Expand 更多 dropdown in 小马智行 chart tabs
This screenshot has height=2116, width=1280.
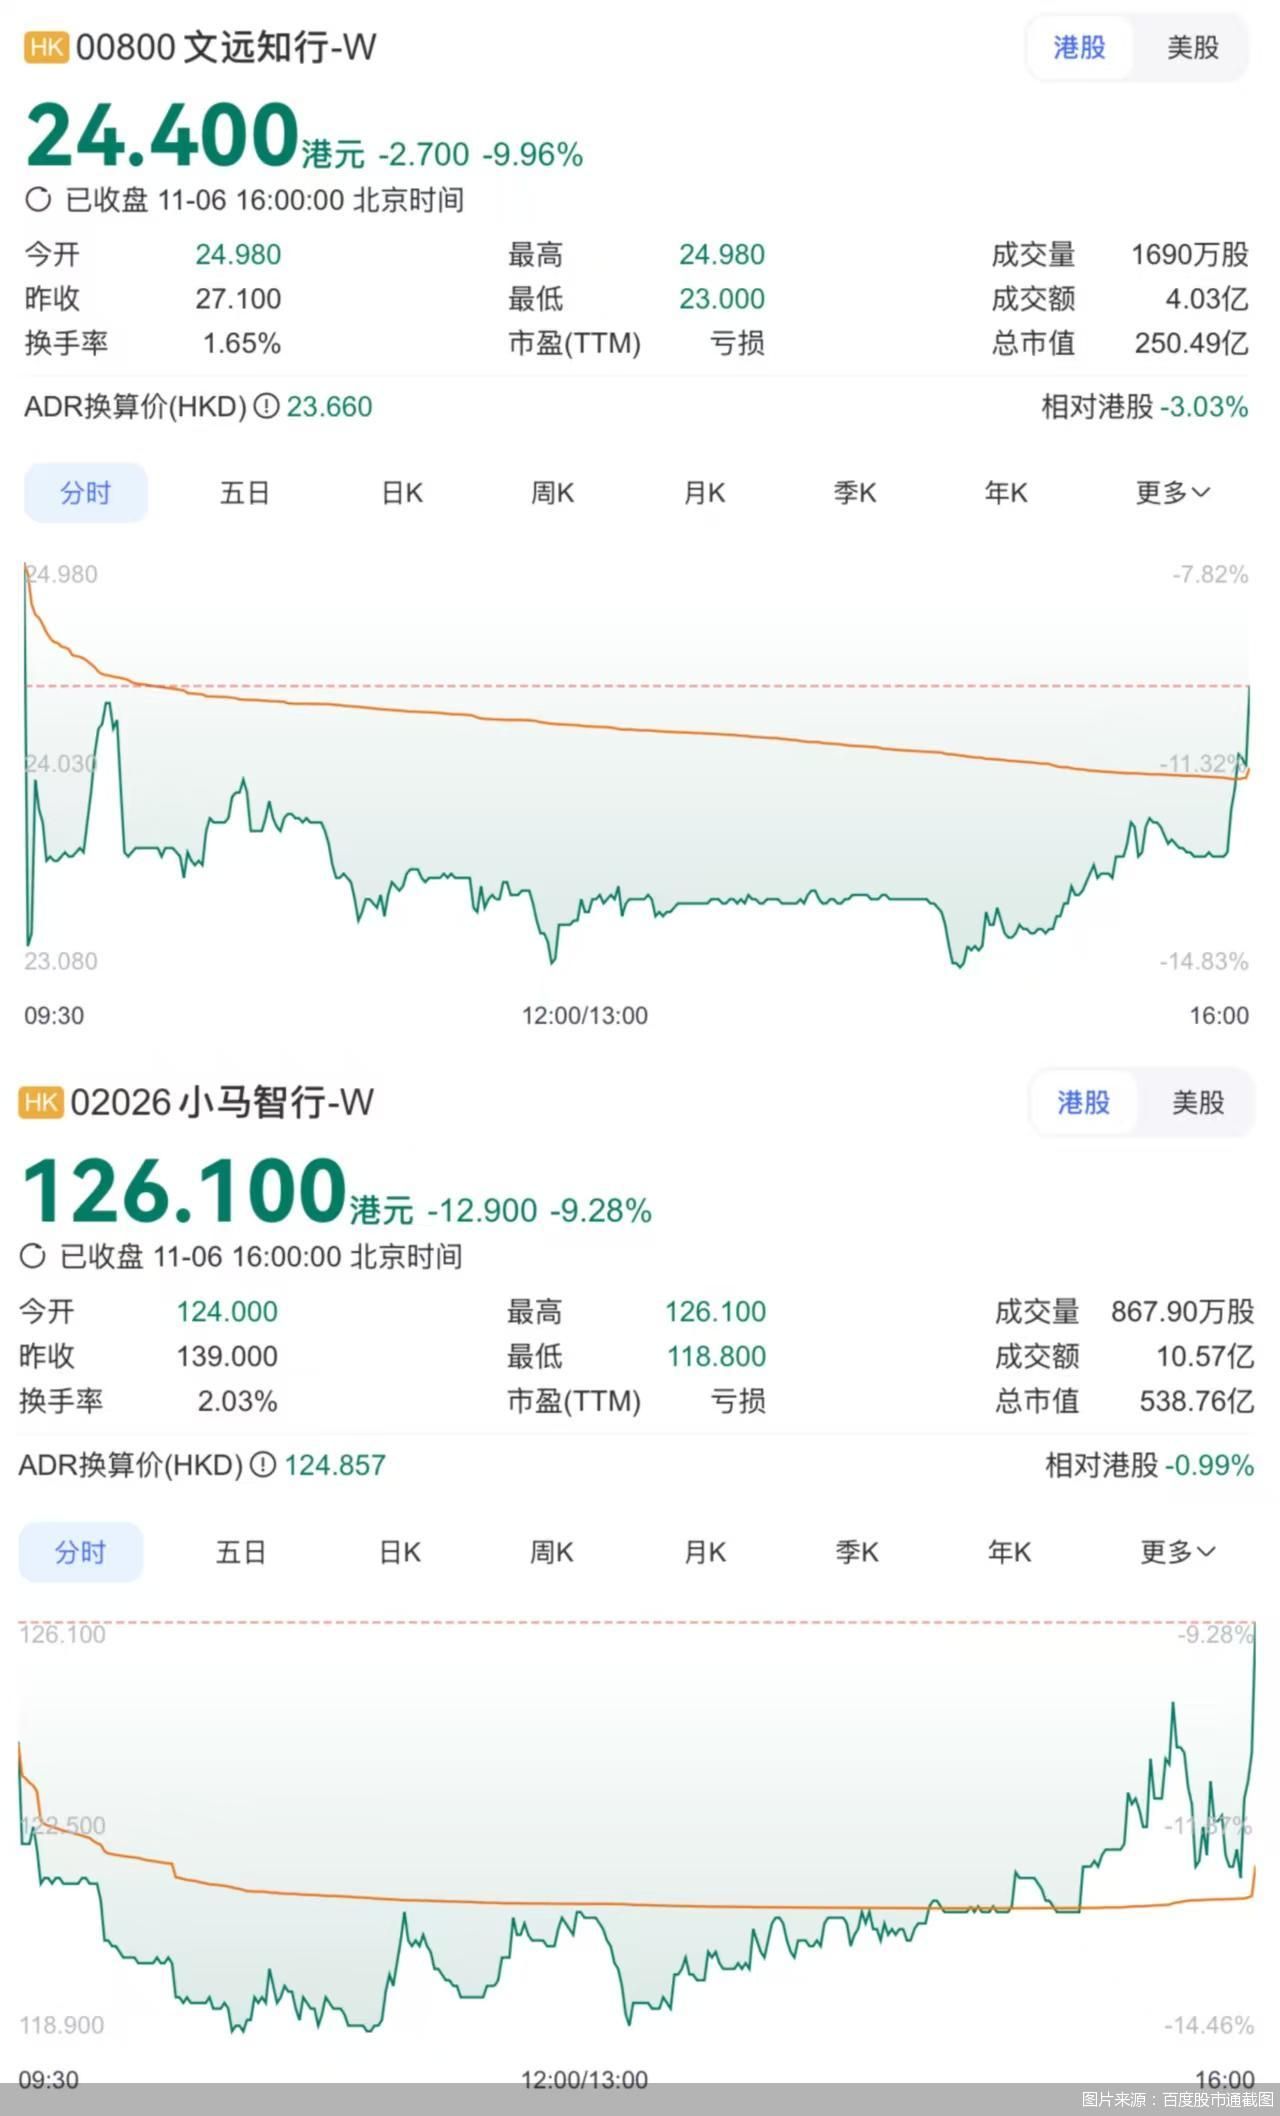pyautogui.click(x=1177, y=1552)
